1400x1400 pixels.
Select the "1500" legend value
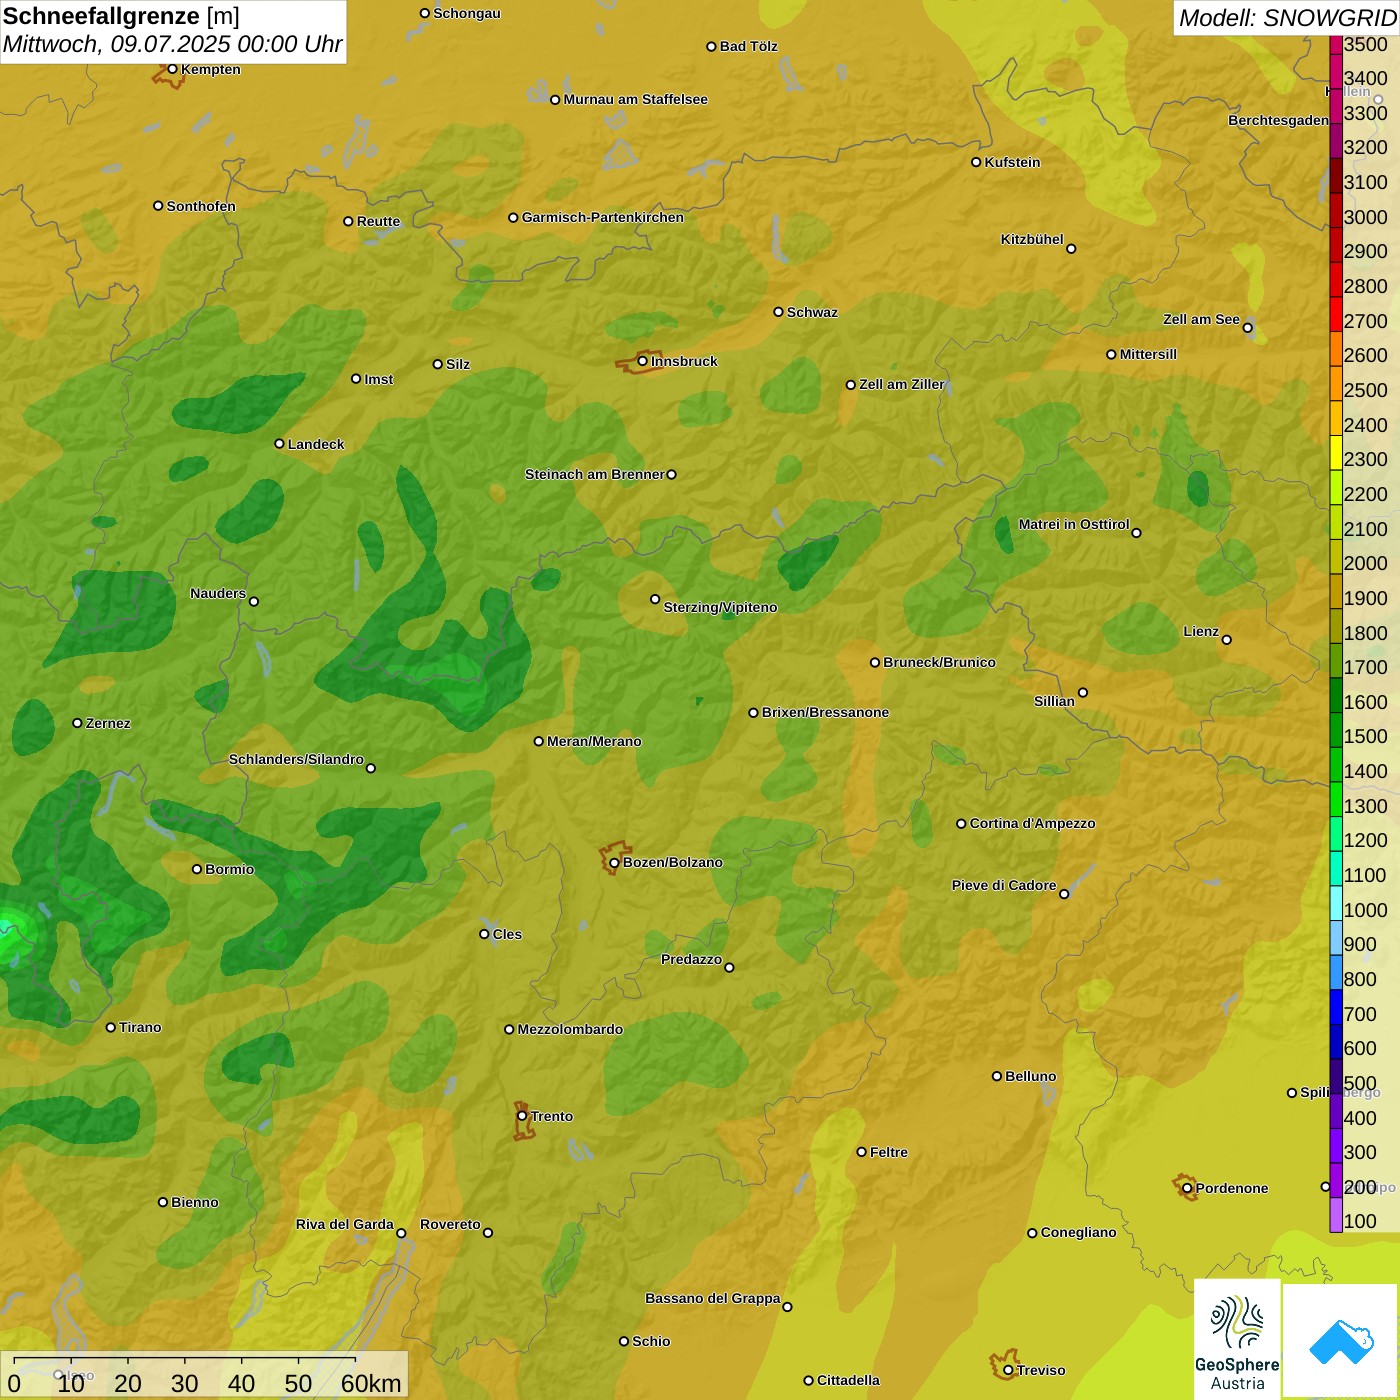1366,736
